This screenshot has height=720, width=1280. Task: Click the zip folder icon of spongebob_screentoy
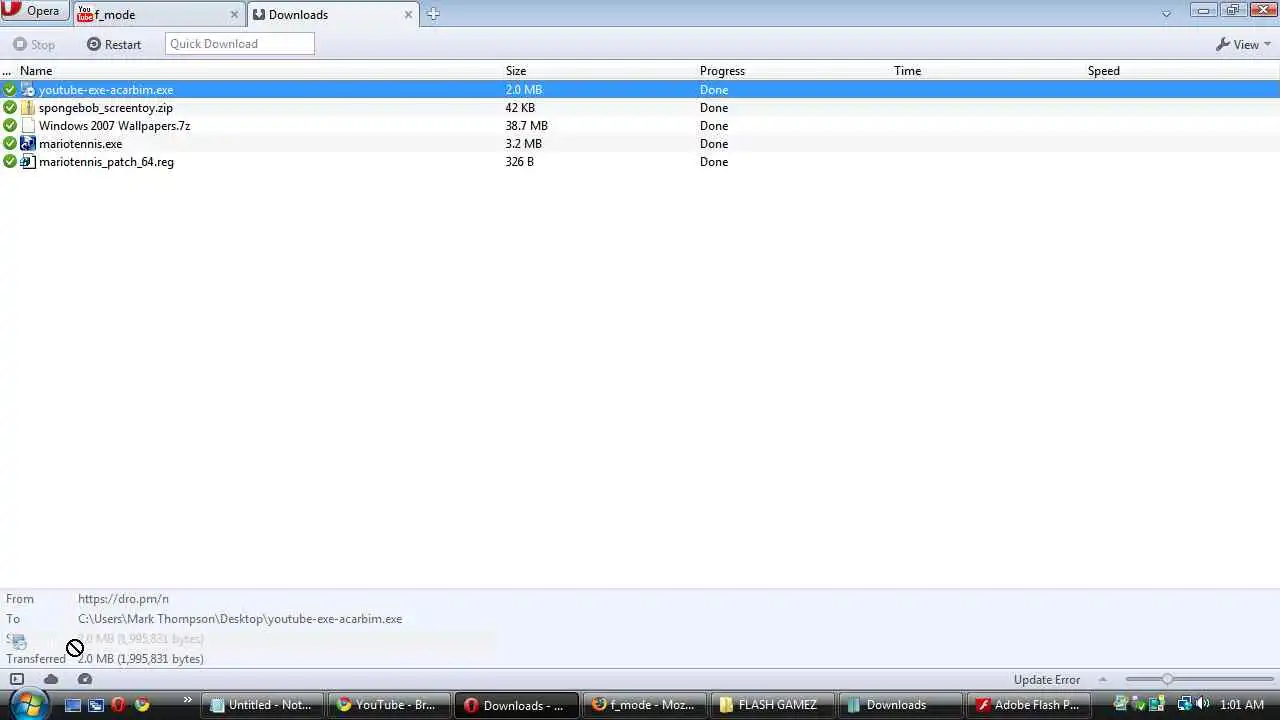[28, 108]
